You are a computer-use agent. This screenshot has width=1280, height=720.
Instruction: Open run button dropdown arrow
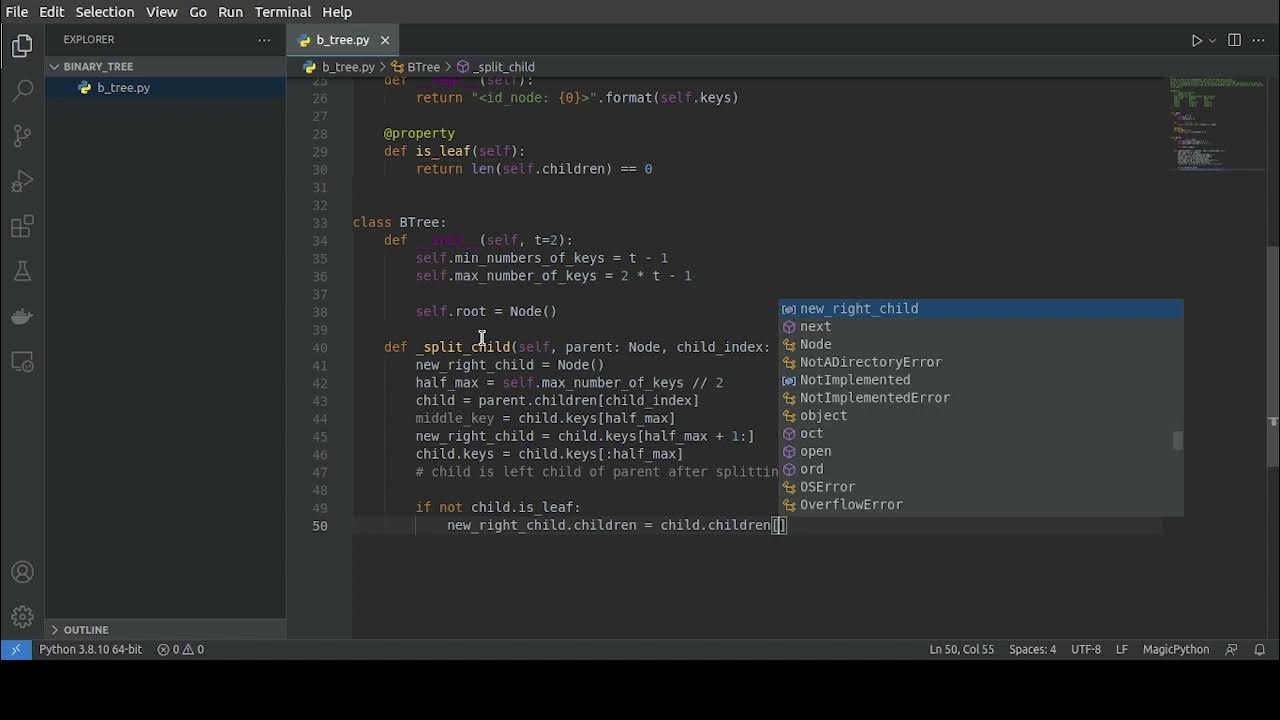click(x=1212, y=40)
